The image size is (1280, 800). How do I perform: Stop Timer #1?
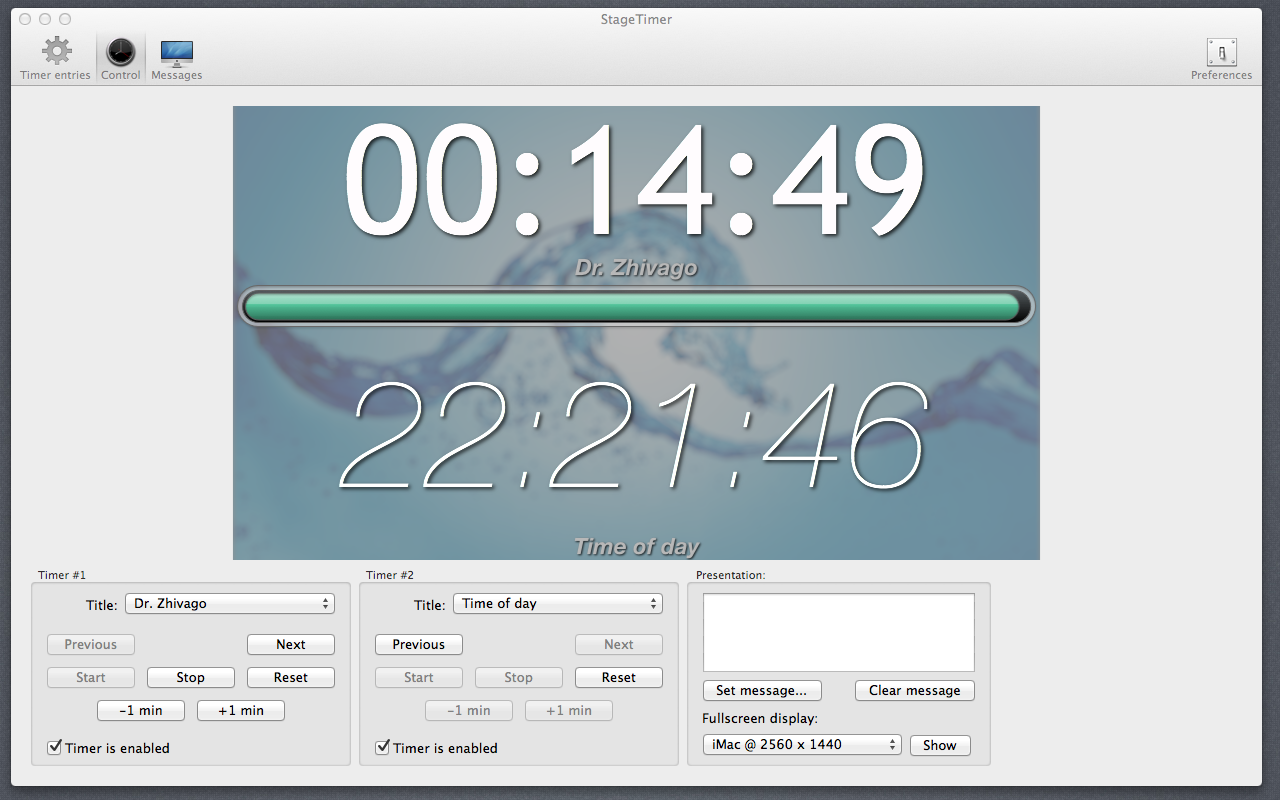point(191,678)
